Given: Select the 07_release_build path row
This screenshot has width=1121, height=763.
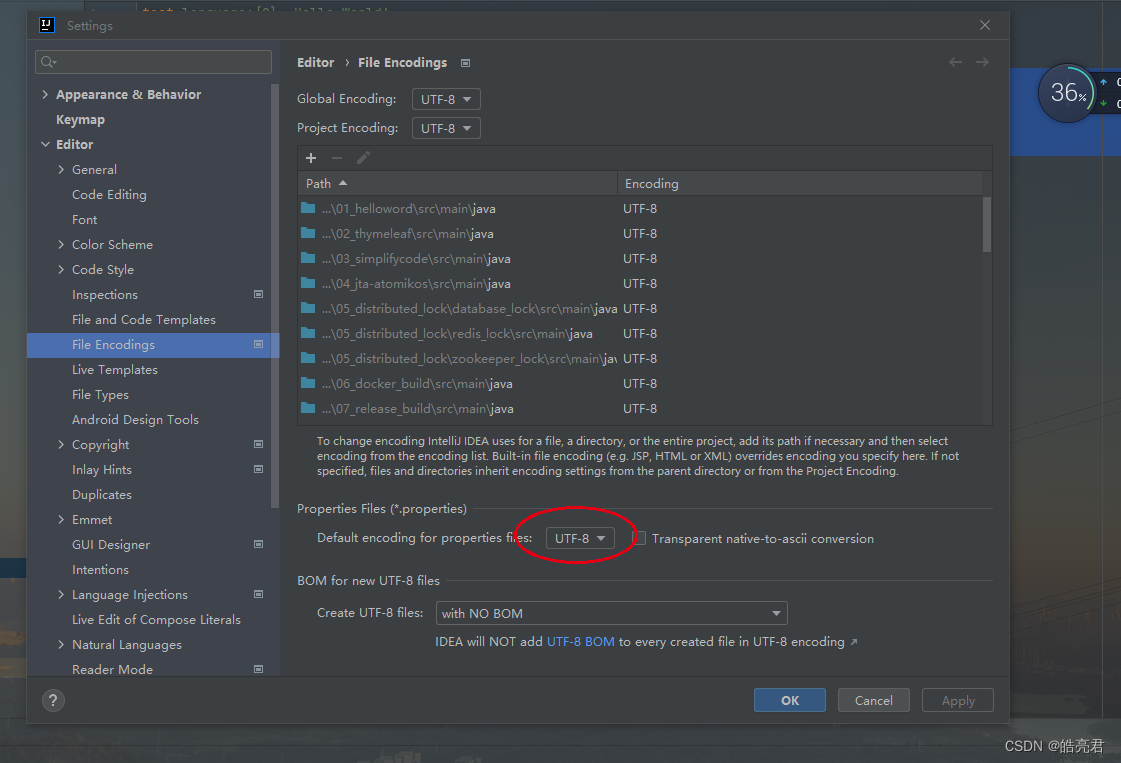Looking at the screenshot, I should [641, 408].
